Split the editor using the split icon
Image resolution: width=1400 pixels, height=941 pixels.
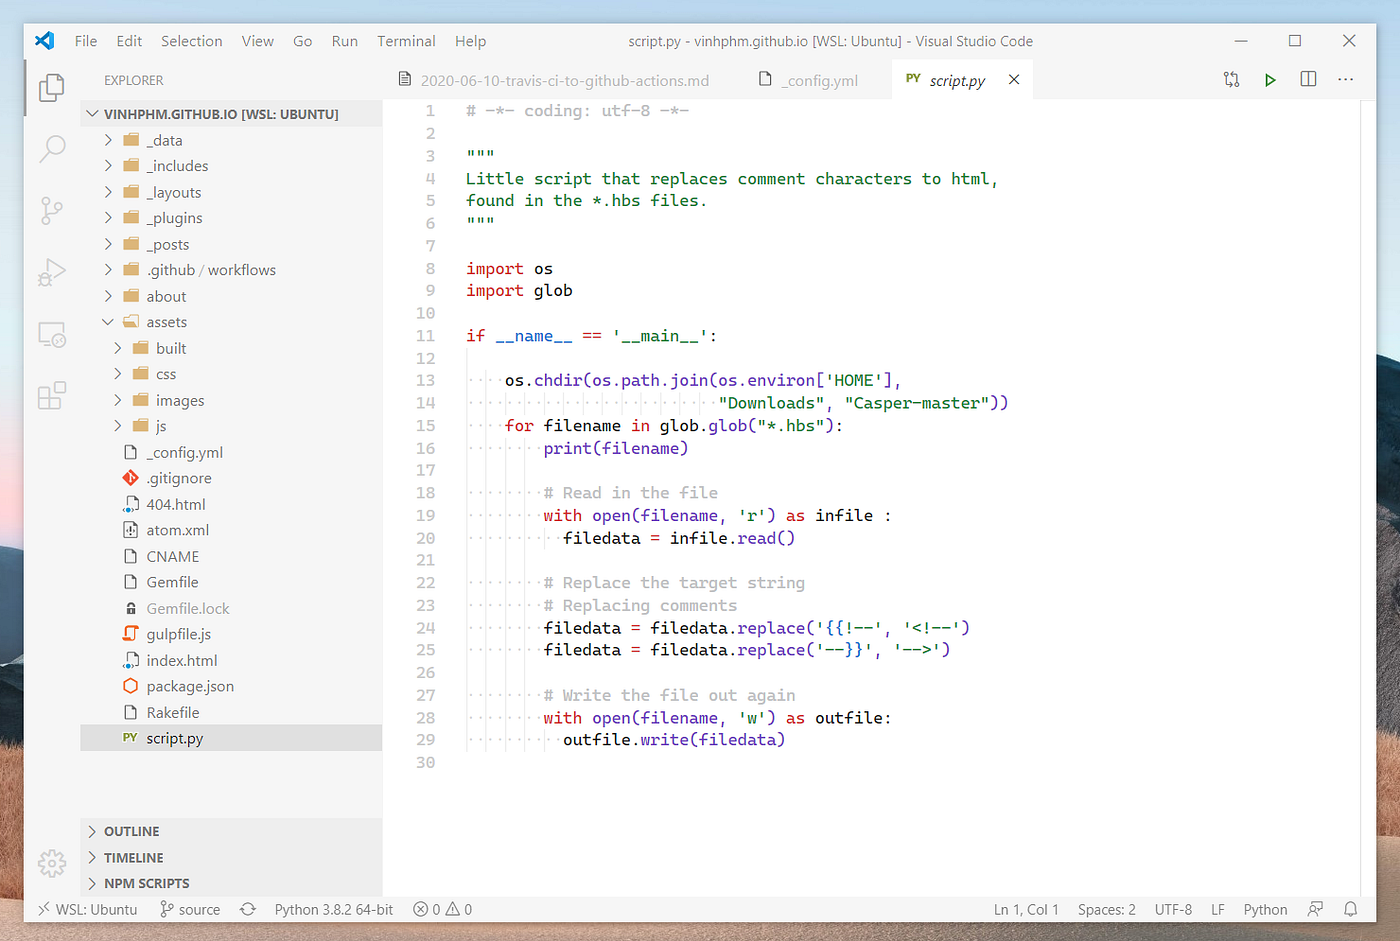click(x=1308, y=79)
